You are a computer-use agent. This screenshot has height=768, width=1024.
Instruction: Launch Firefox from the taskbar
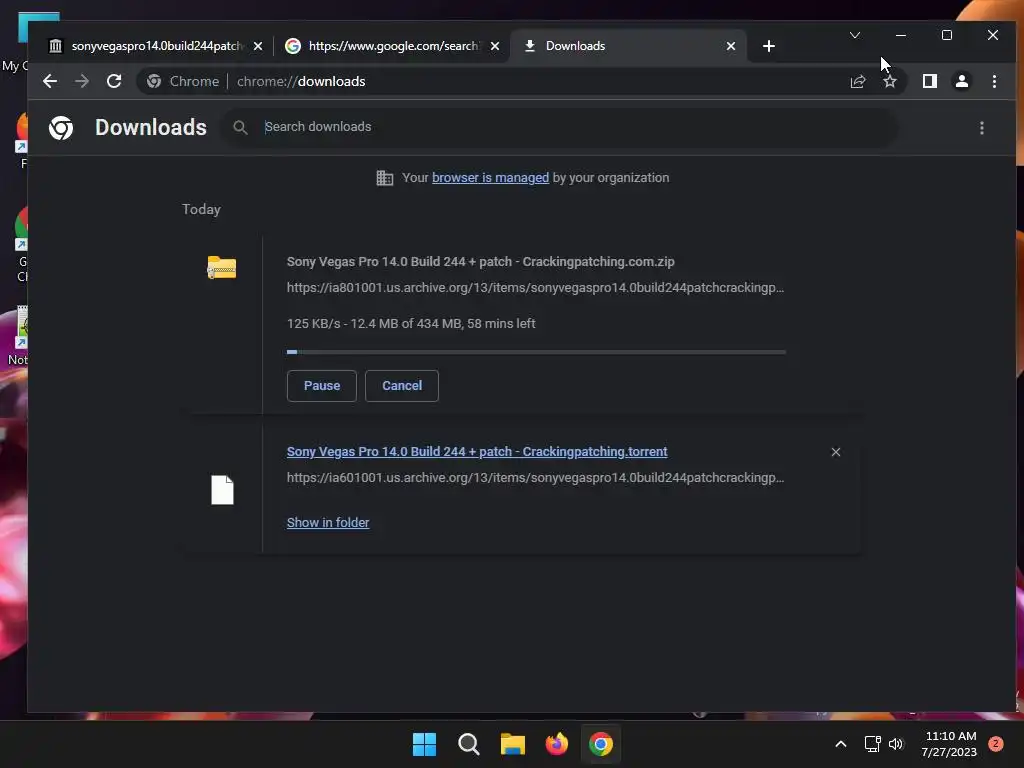click(x=556, y=744)
